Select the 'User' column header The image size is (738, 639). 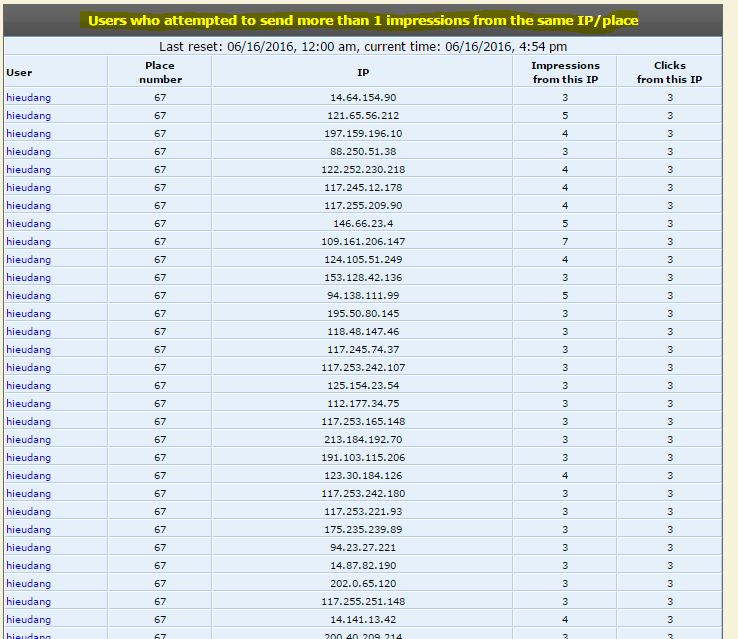(19, 72)
